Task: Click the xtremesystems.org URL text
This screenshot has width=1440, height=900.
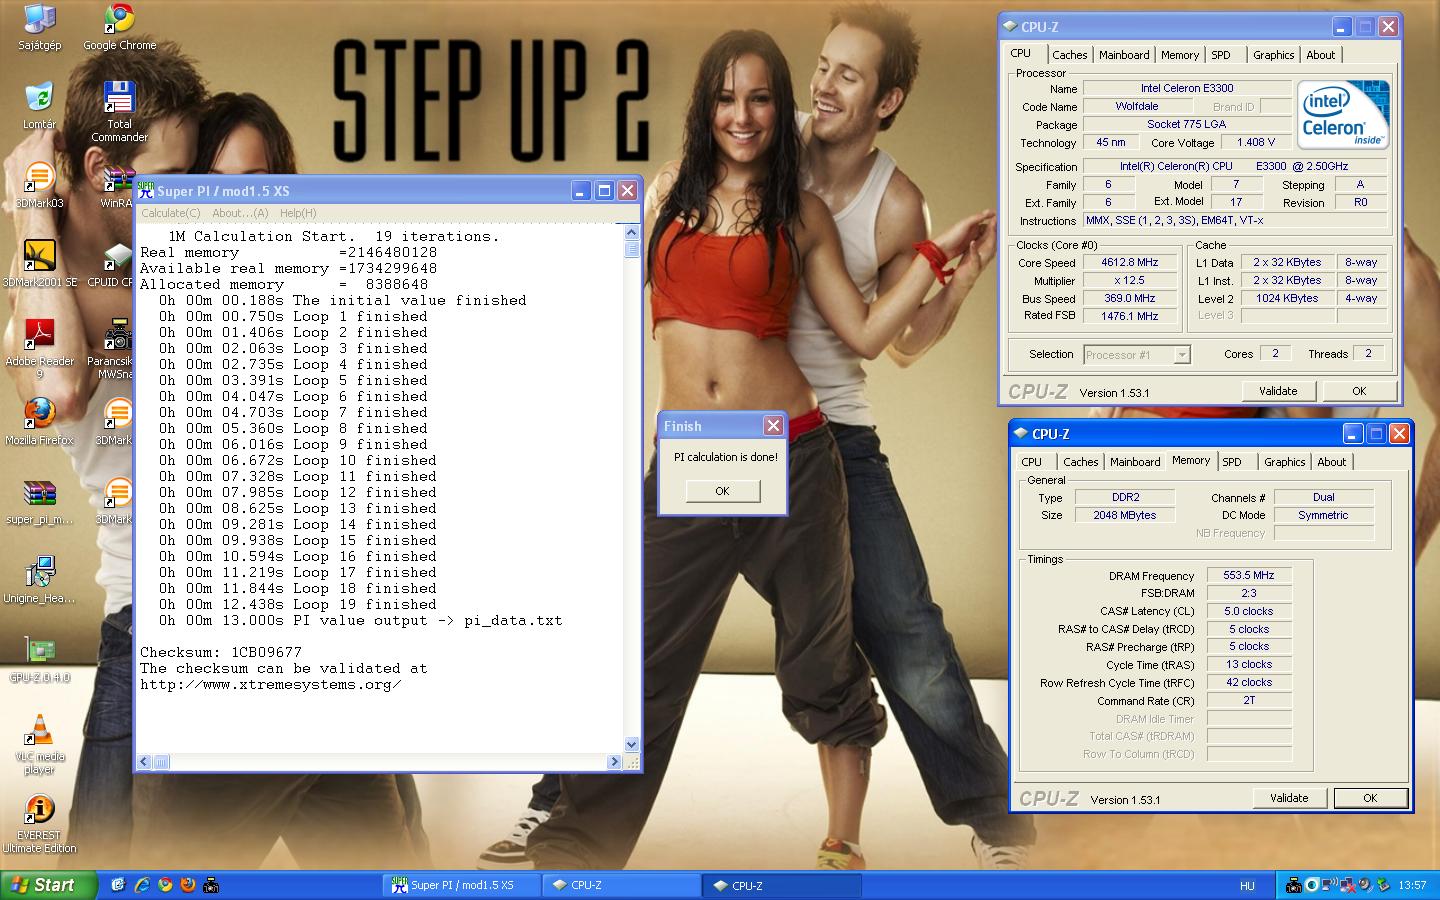Action: point(270,685)
